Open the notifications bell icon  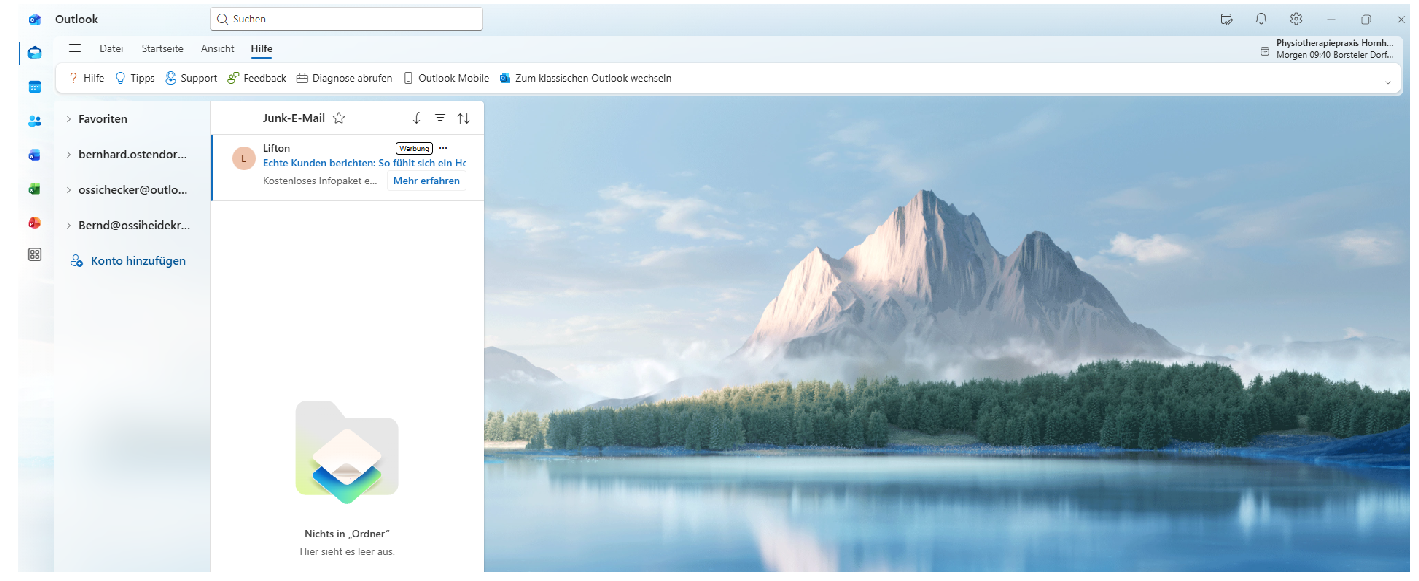pos(1261,19)
